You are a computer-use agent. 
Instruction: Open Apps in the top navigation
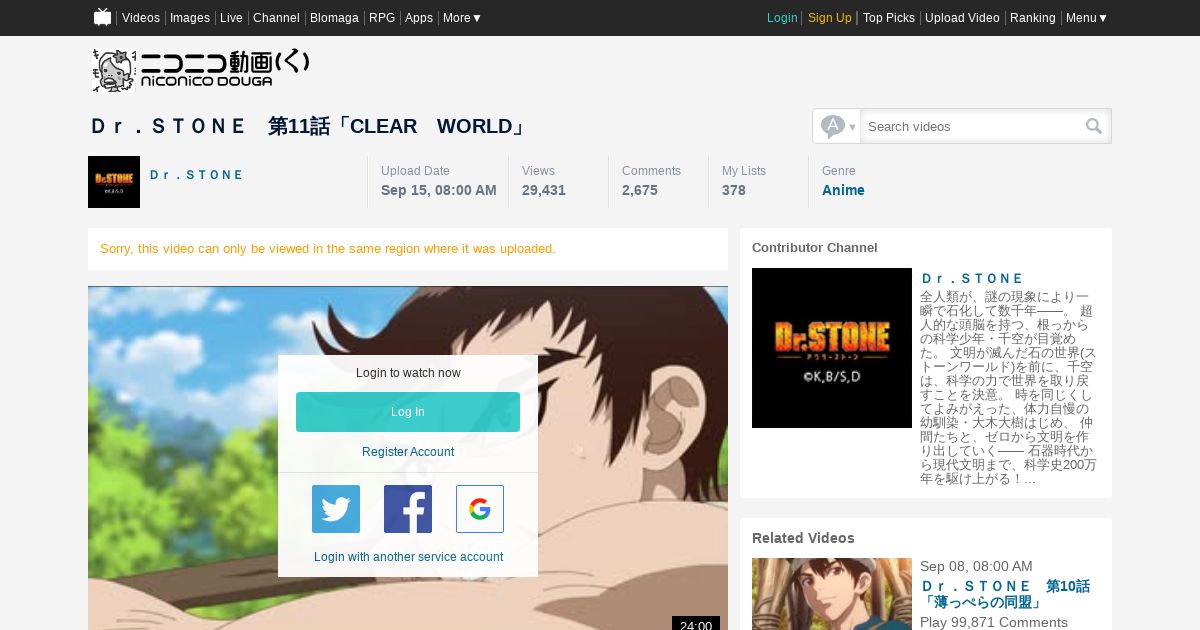click(419, 18)
